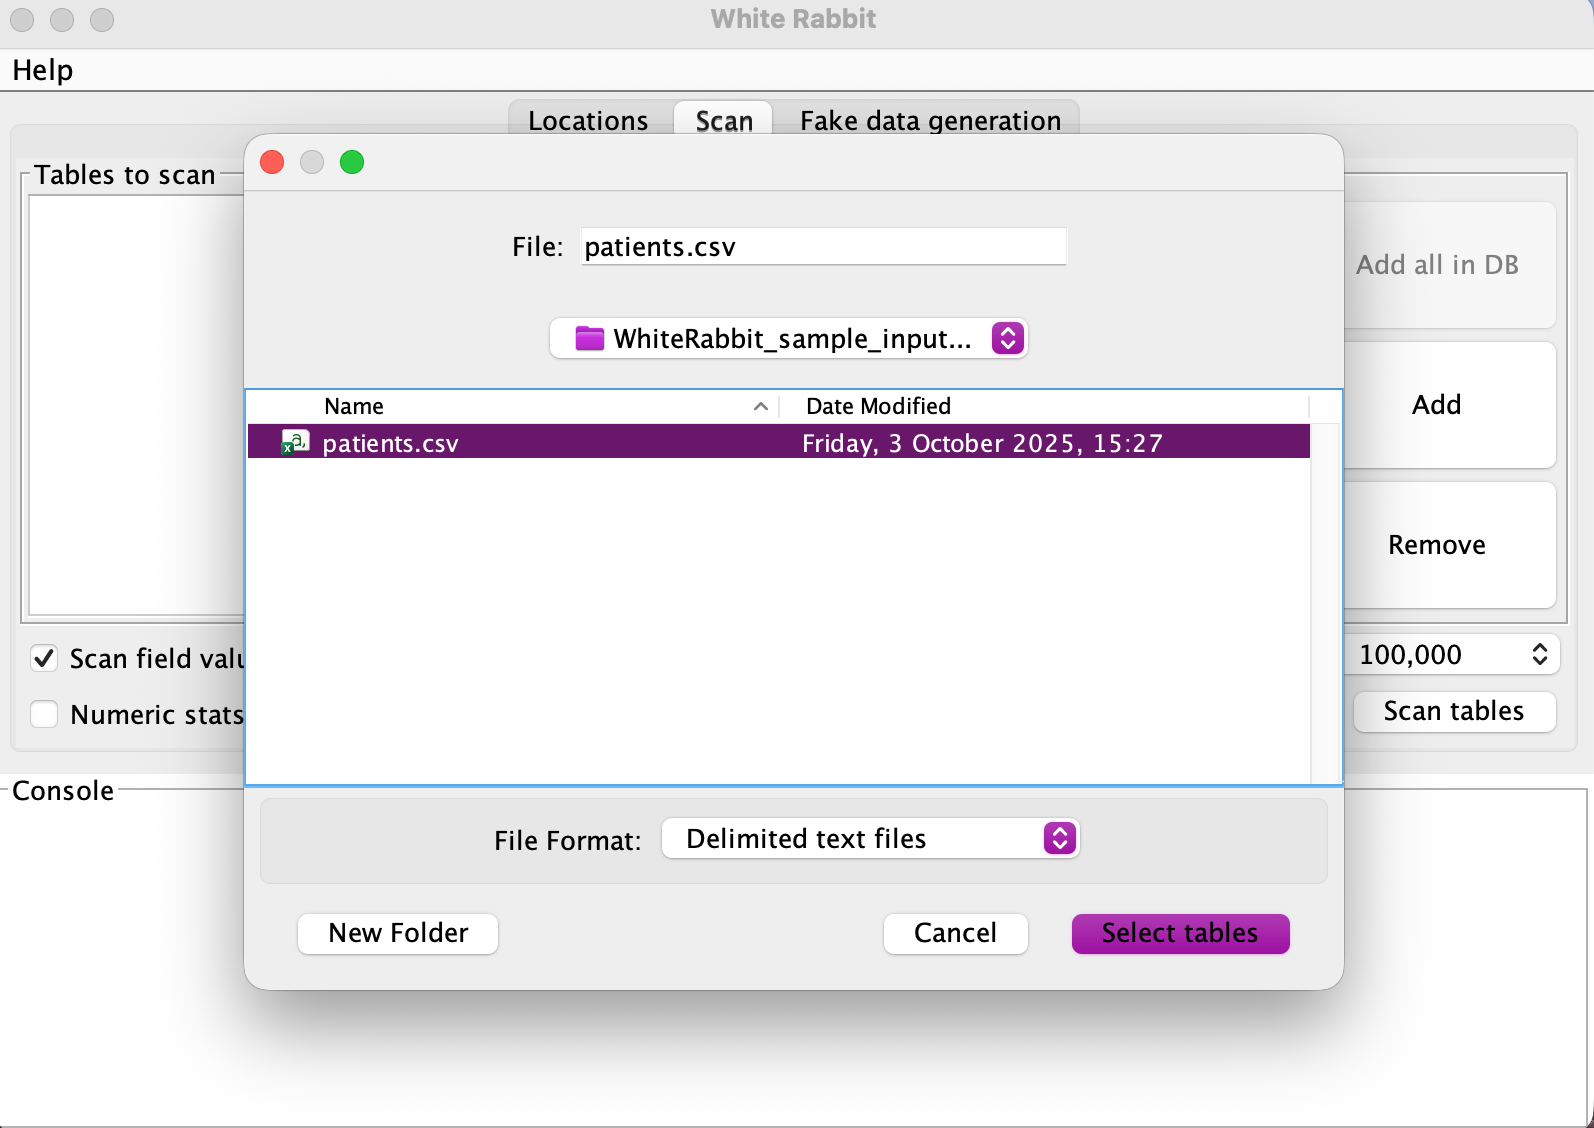
Task: Click the date Friday, 3 October 2025, 15:27
Action: tap(982, 443)
